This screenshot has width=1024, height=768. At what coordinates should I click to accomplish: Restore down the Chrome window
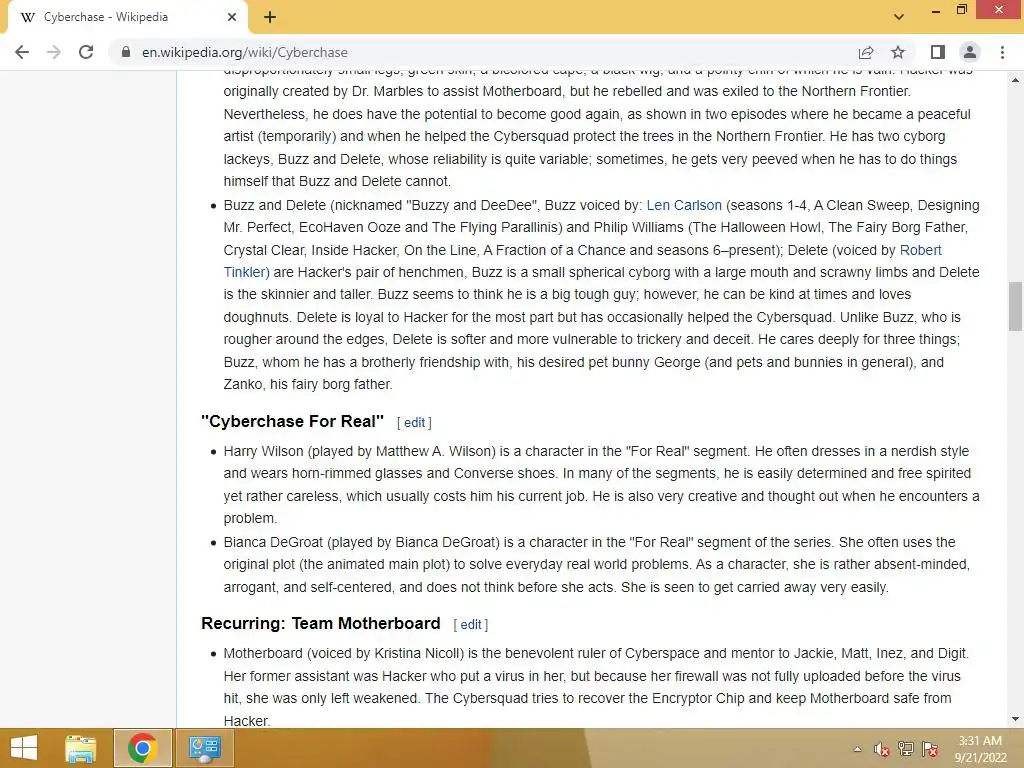tap(961, 9)
